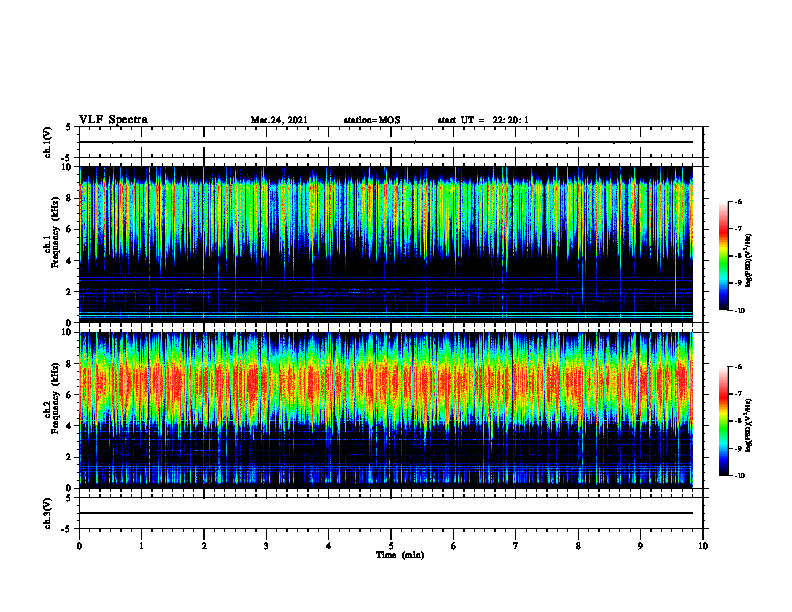Image resolution: width=792 pixels, height=612 pixels.
Task: Click the -6 tick on ch.1 color bar
Action: click(738, 202)
